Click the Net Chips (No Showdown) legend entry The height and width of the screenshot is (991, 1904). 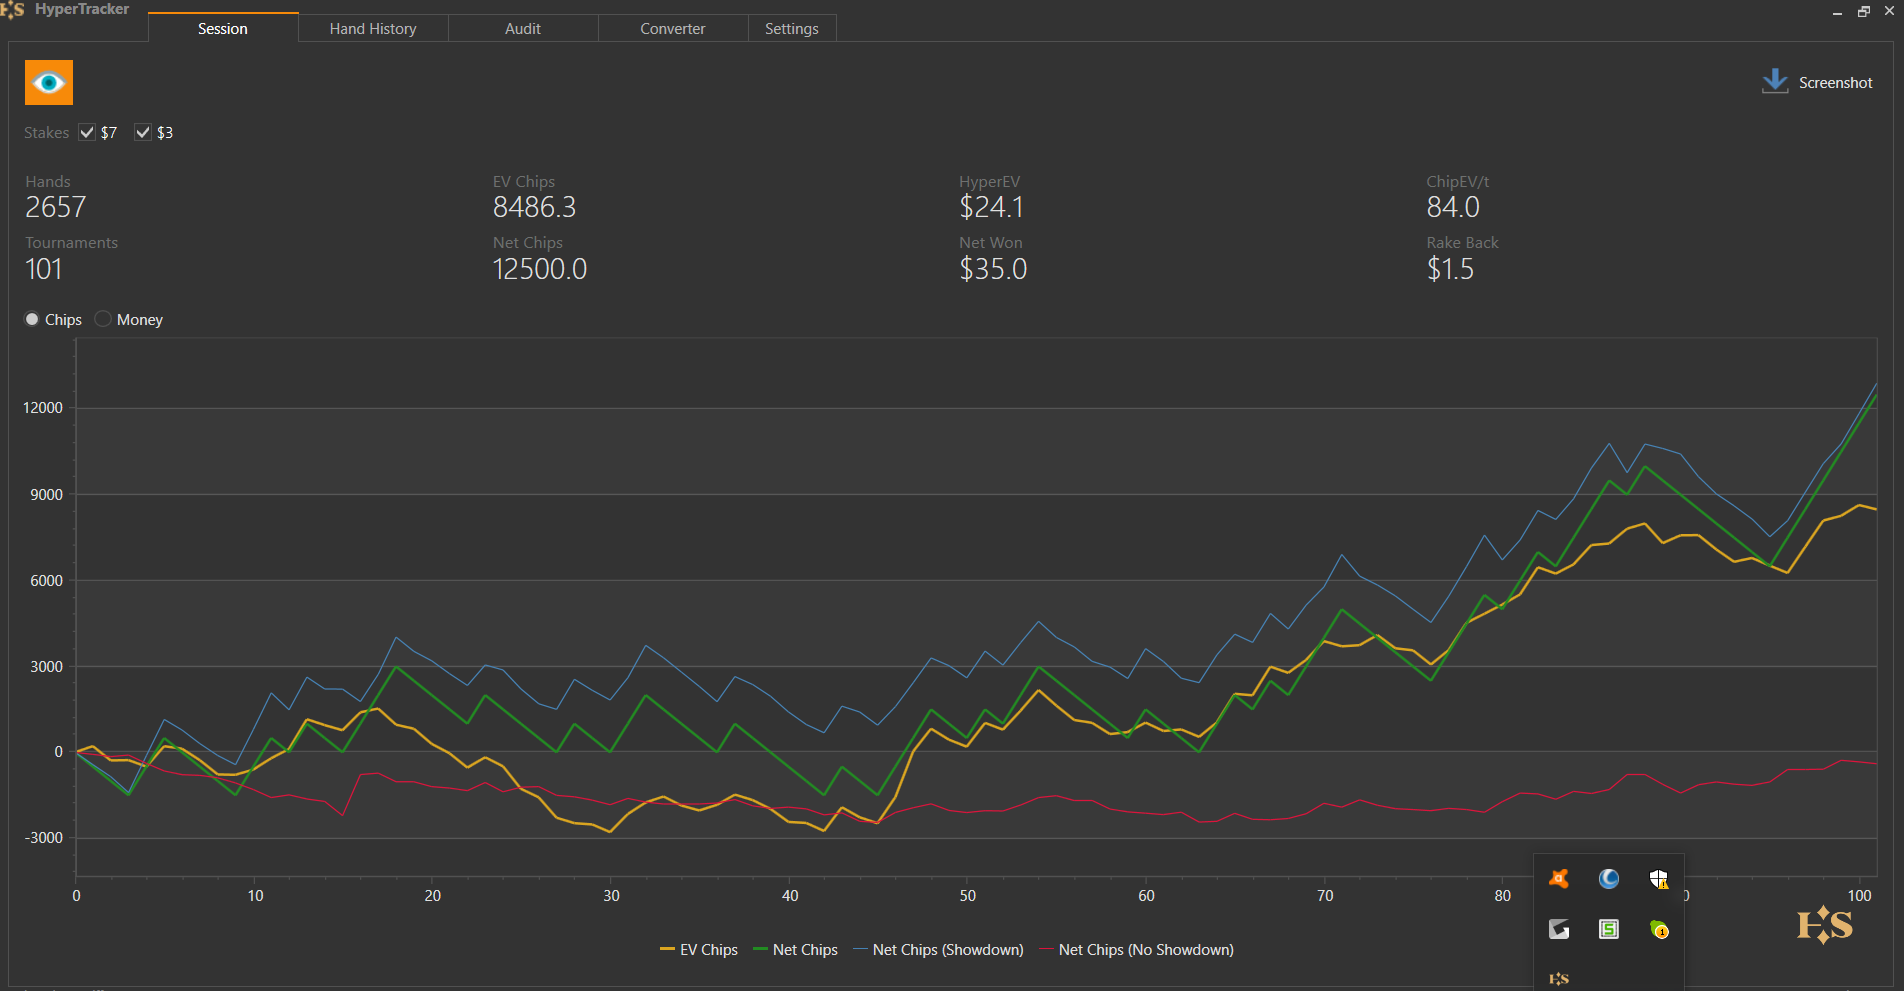pyautogui.click(x=1137, y=950)
